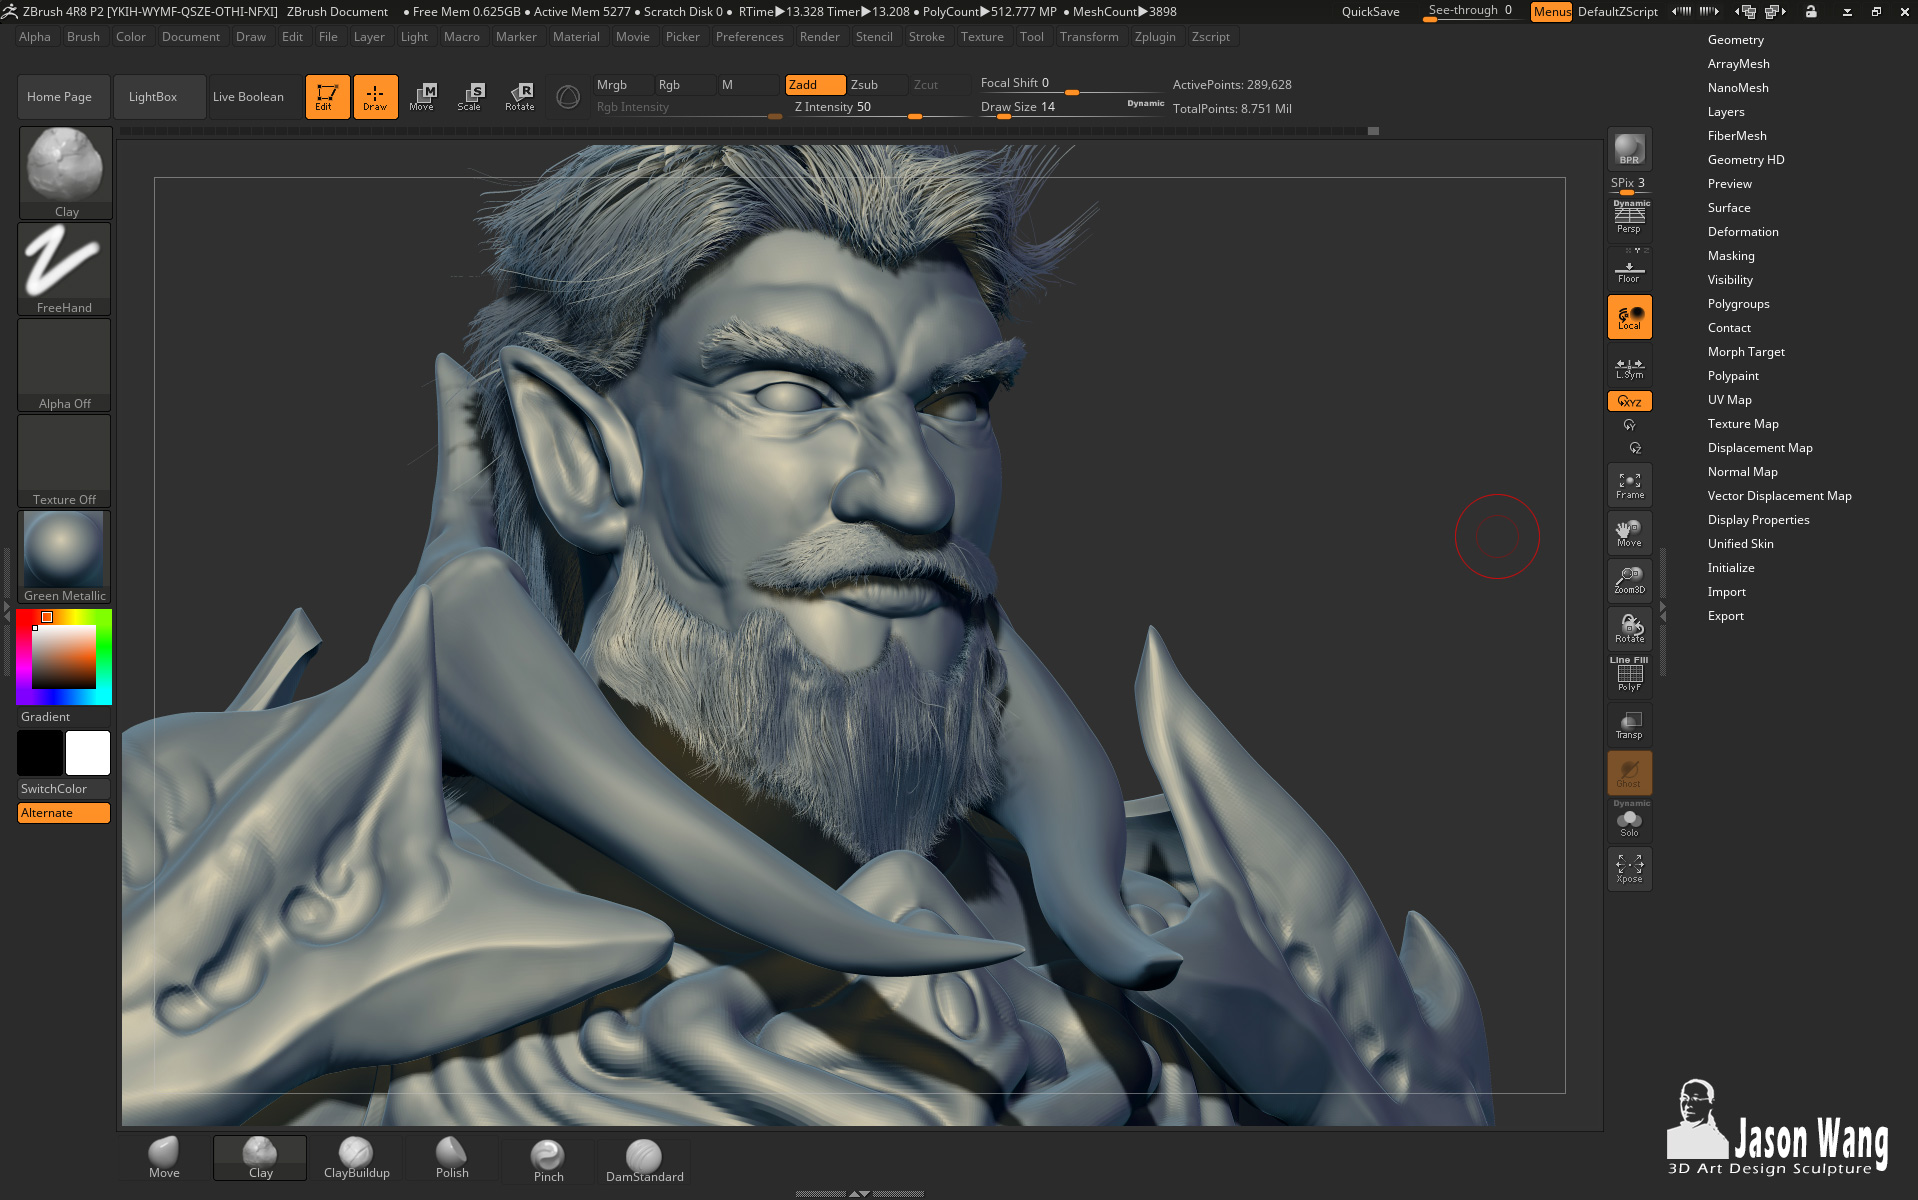
Task: Click the SwitchColor button
Action: (x=64, y=789)
